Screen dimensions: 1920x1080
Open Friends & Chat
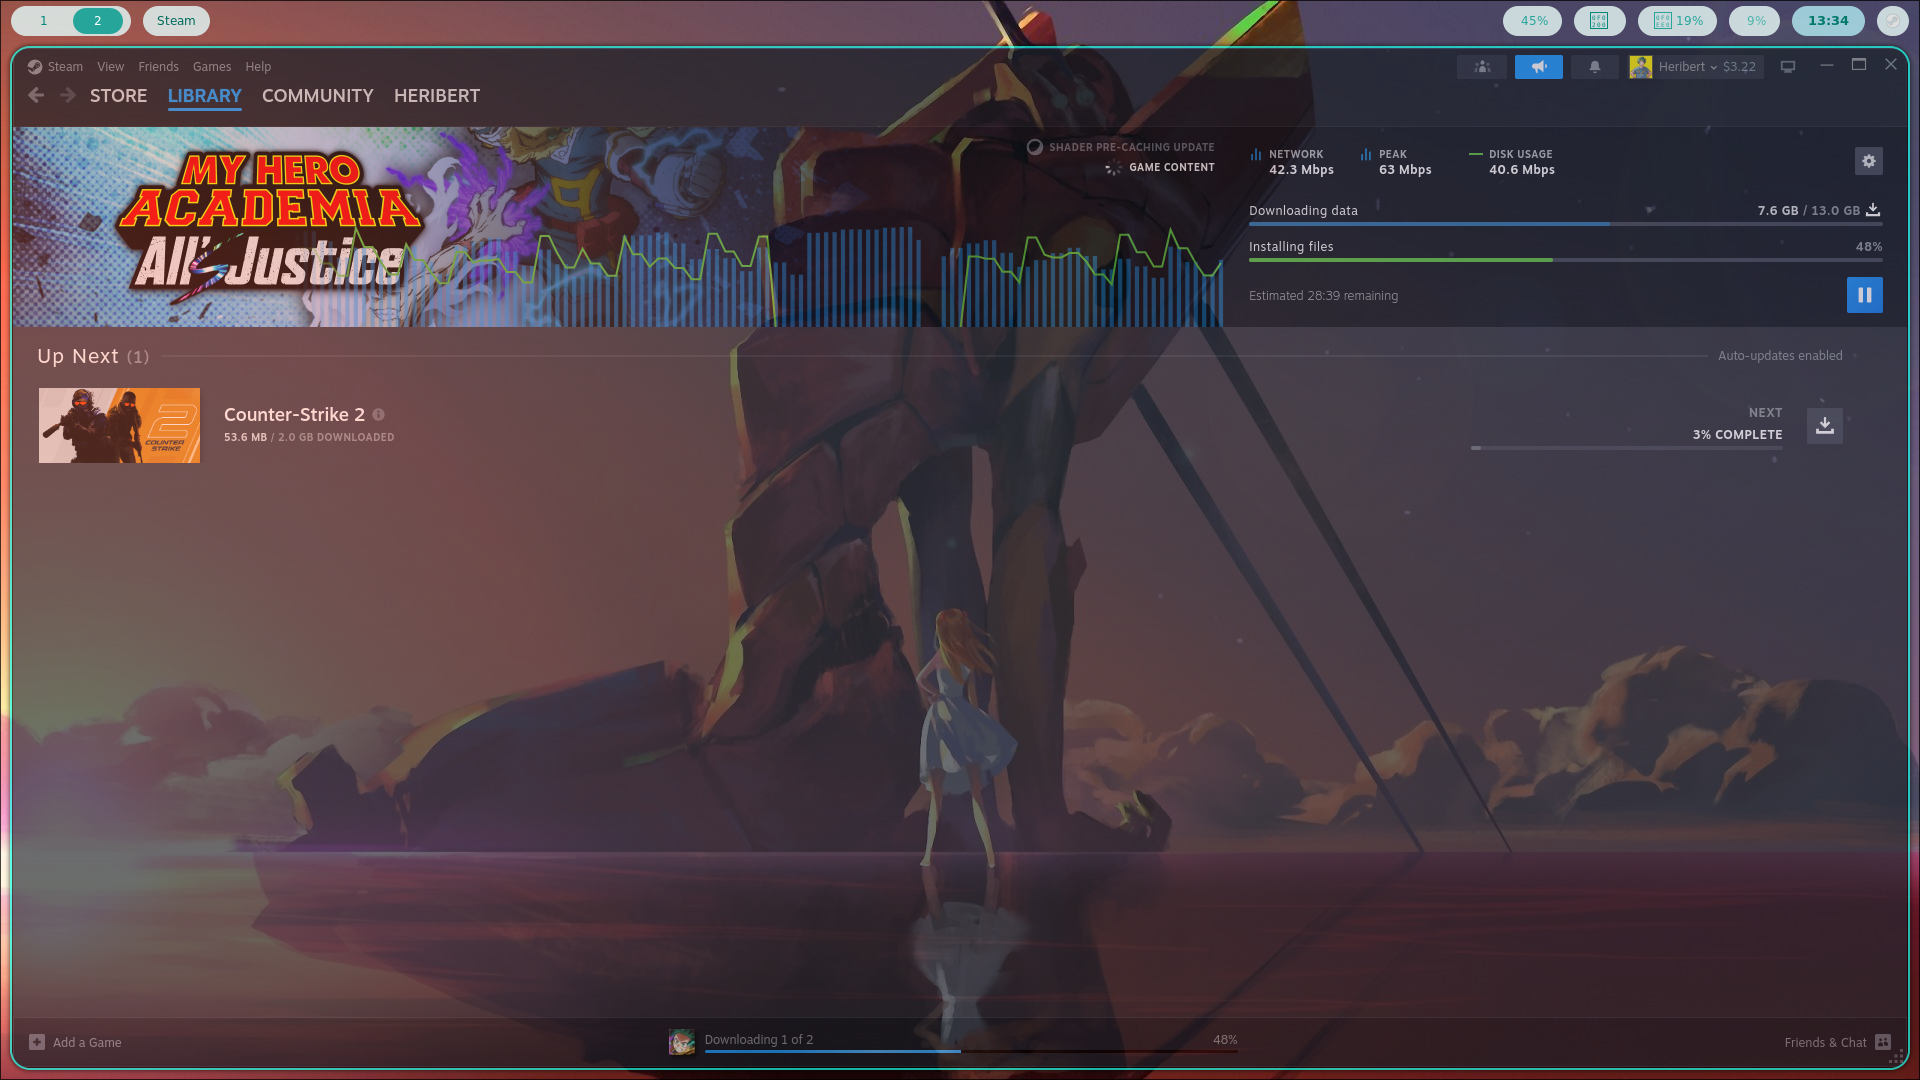pyautogui.click(x=1825, y=1042)
